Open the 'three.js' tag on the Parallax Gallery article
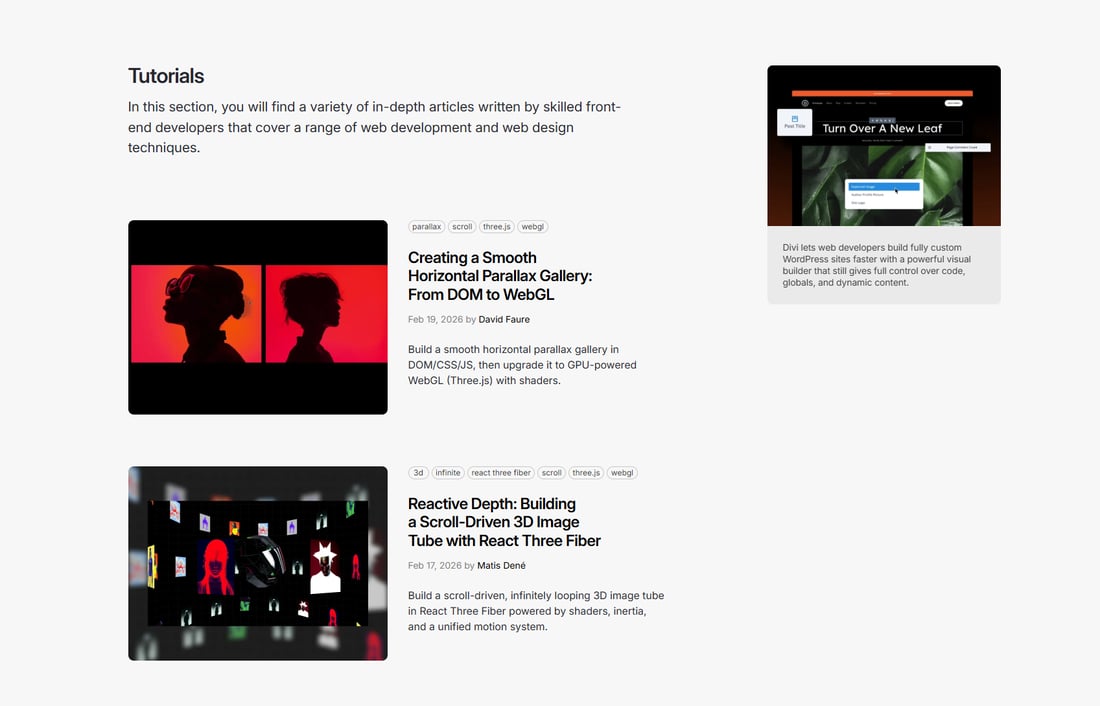1100x706 pixels. pos(497,227)
